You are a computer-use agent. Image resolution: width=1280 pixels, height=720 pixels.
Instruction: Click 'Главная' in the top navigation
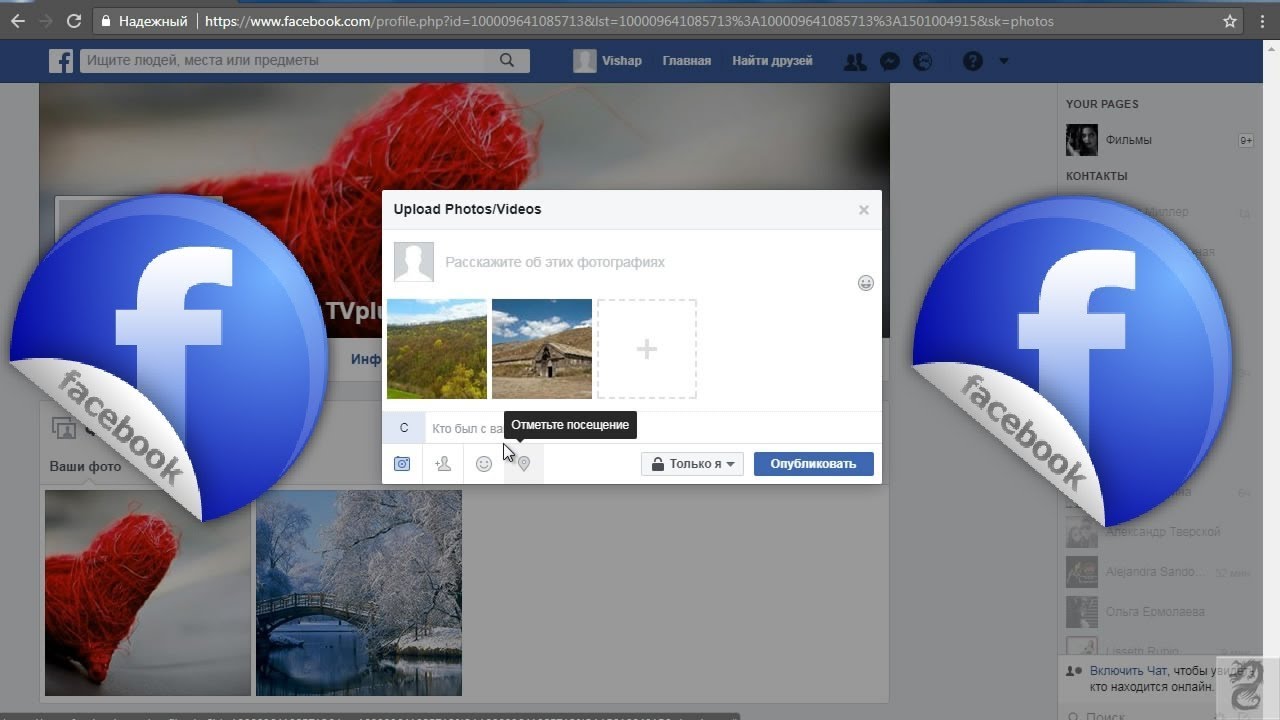point(686,61)
